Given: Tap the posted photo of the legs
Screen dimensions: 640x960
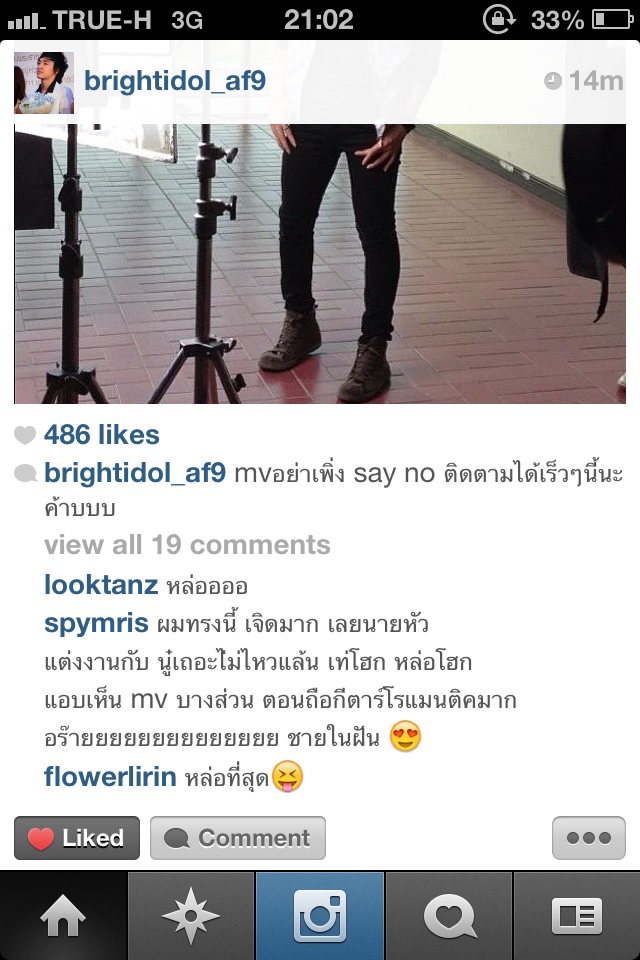Looking at the screenshot, I should pyautogui.click(x=320, y=264).
